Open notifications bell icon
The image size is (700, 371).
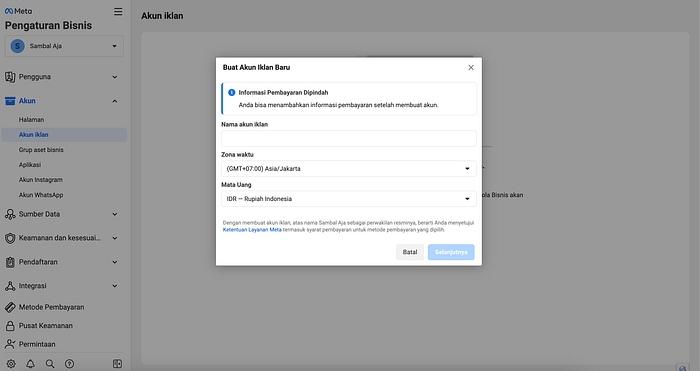30,364
